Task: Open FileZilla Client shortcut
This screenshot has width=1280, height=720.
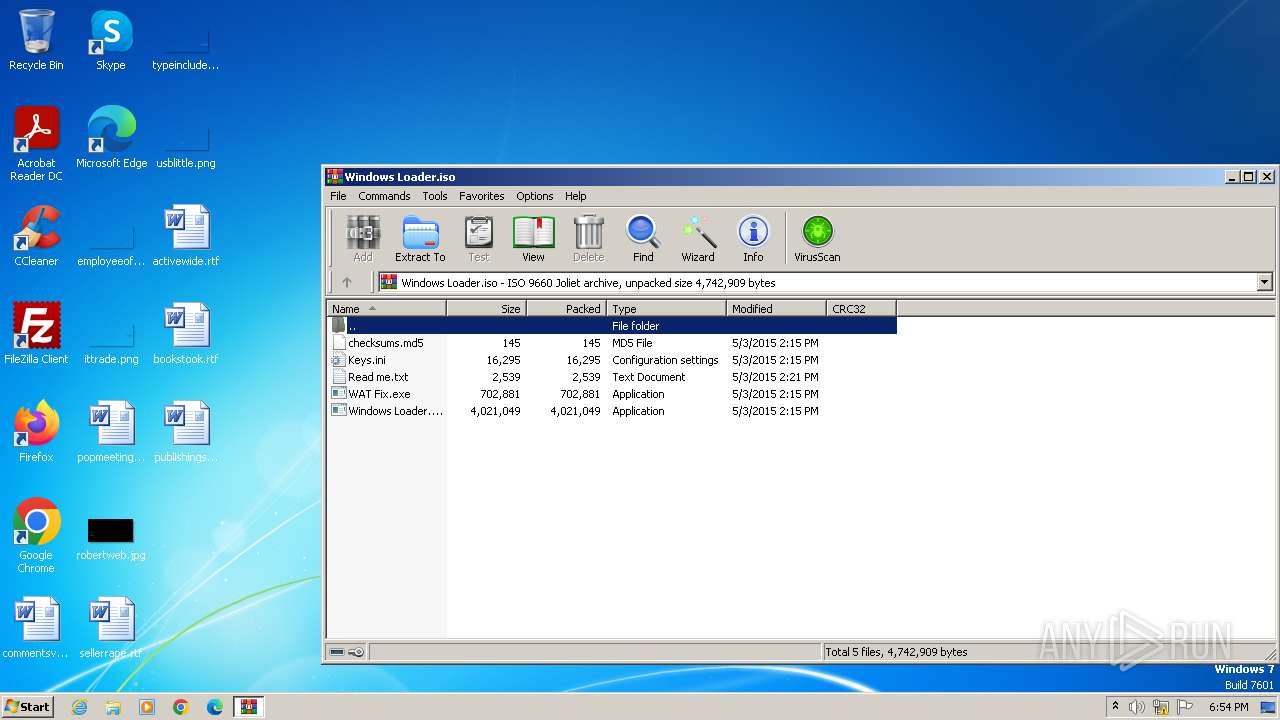Action: click(36, 334)
